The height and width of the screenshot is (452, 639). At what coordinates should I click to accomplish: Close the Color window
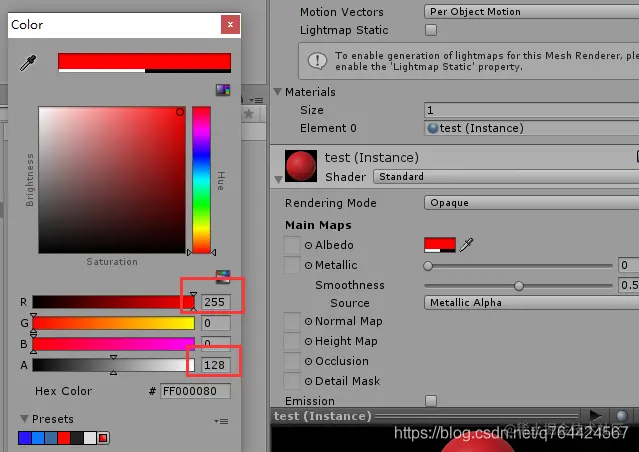tap(230, 24)
